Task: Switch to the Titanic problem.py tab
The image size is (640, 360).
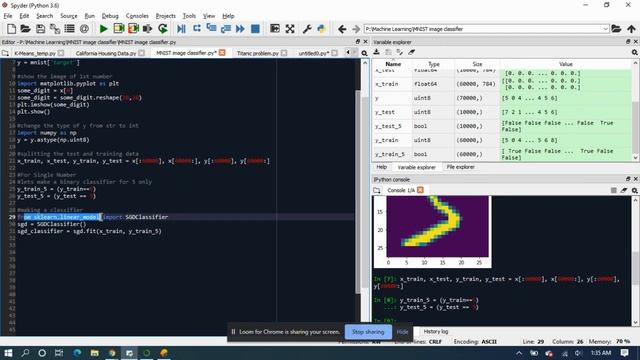Action: pyautogui.click(x=258, y=53)
